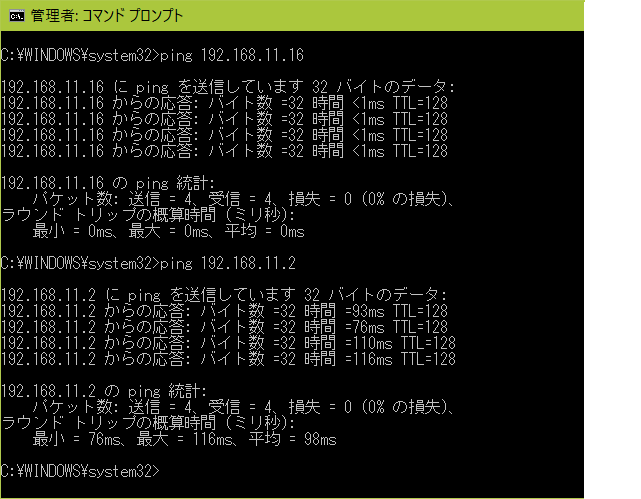
Task: Select the reply line showing 時間 =76ms
Action: click(x=224, y=327)
